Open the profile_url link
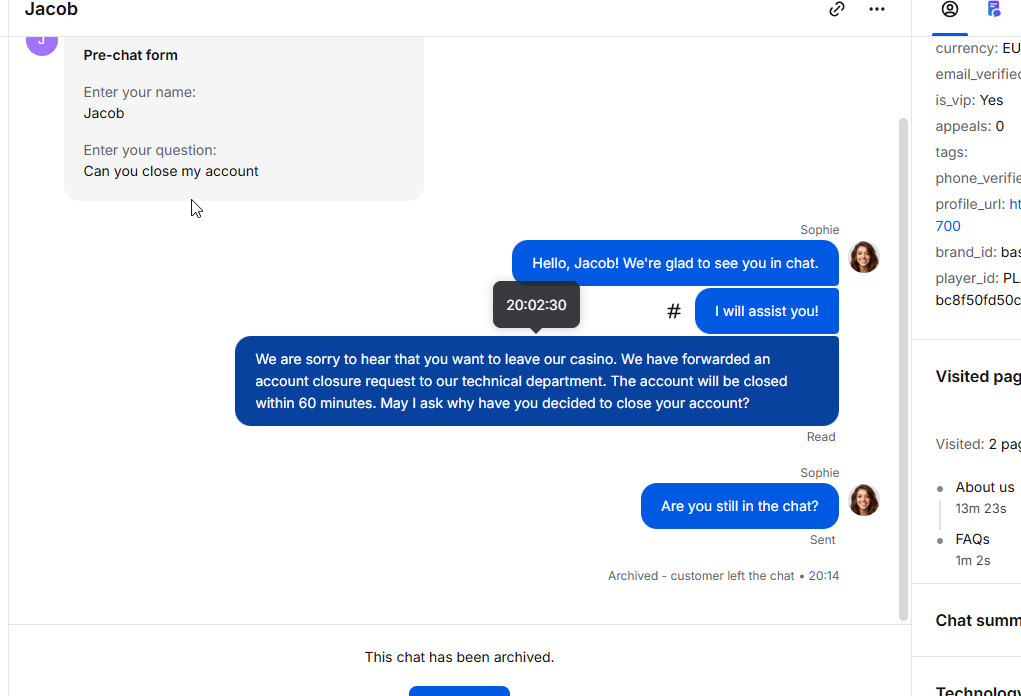The height and width of the screenshot is (696, 1021). tap(1014, 204)
